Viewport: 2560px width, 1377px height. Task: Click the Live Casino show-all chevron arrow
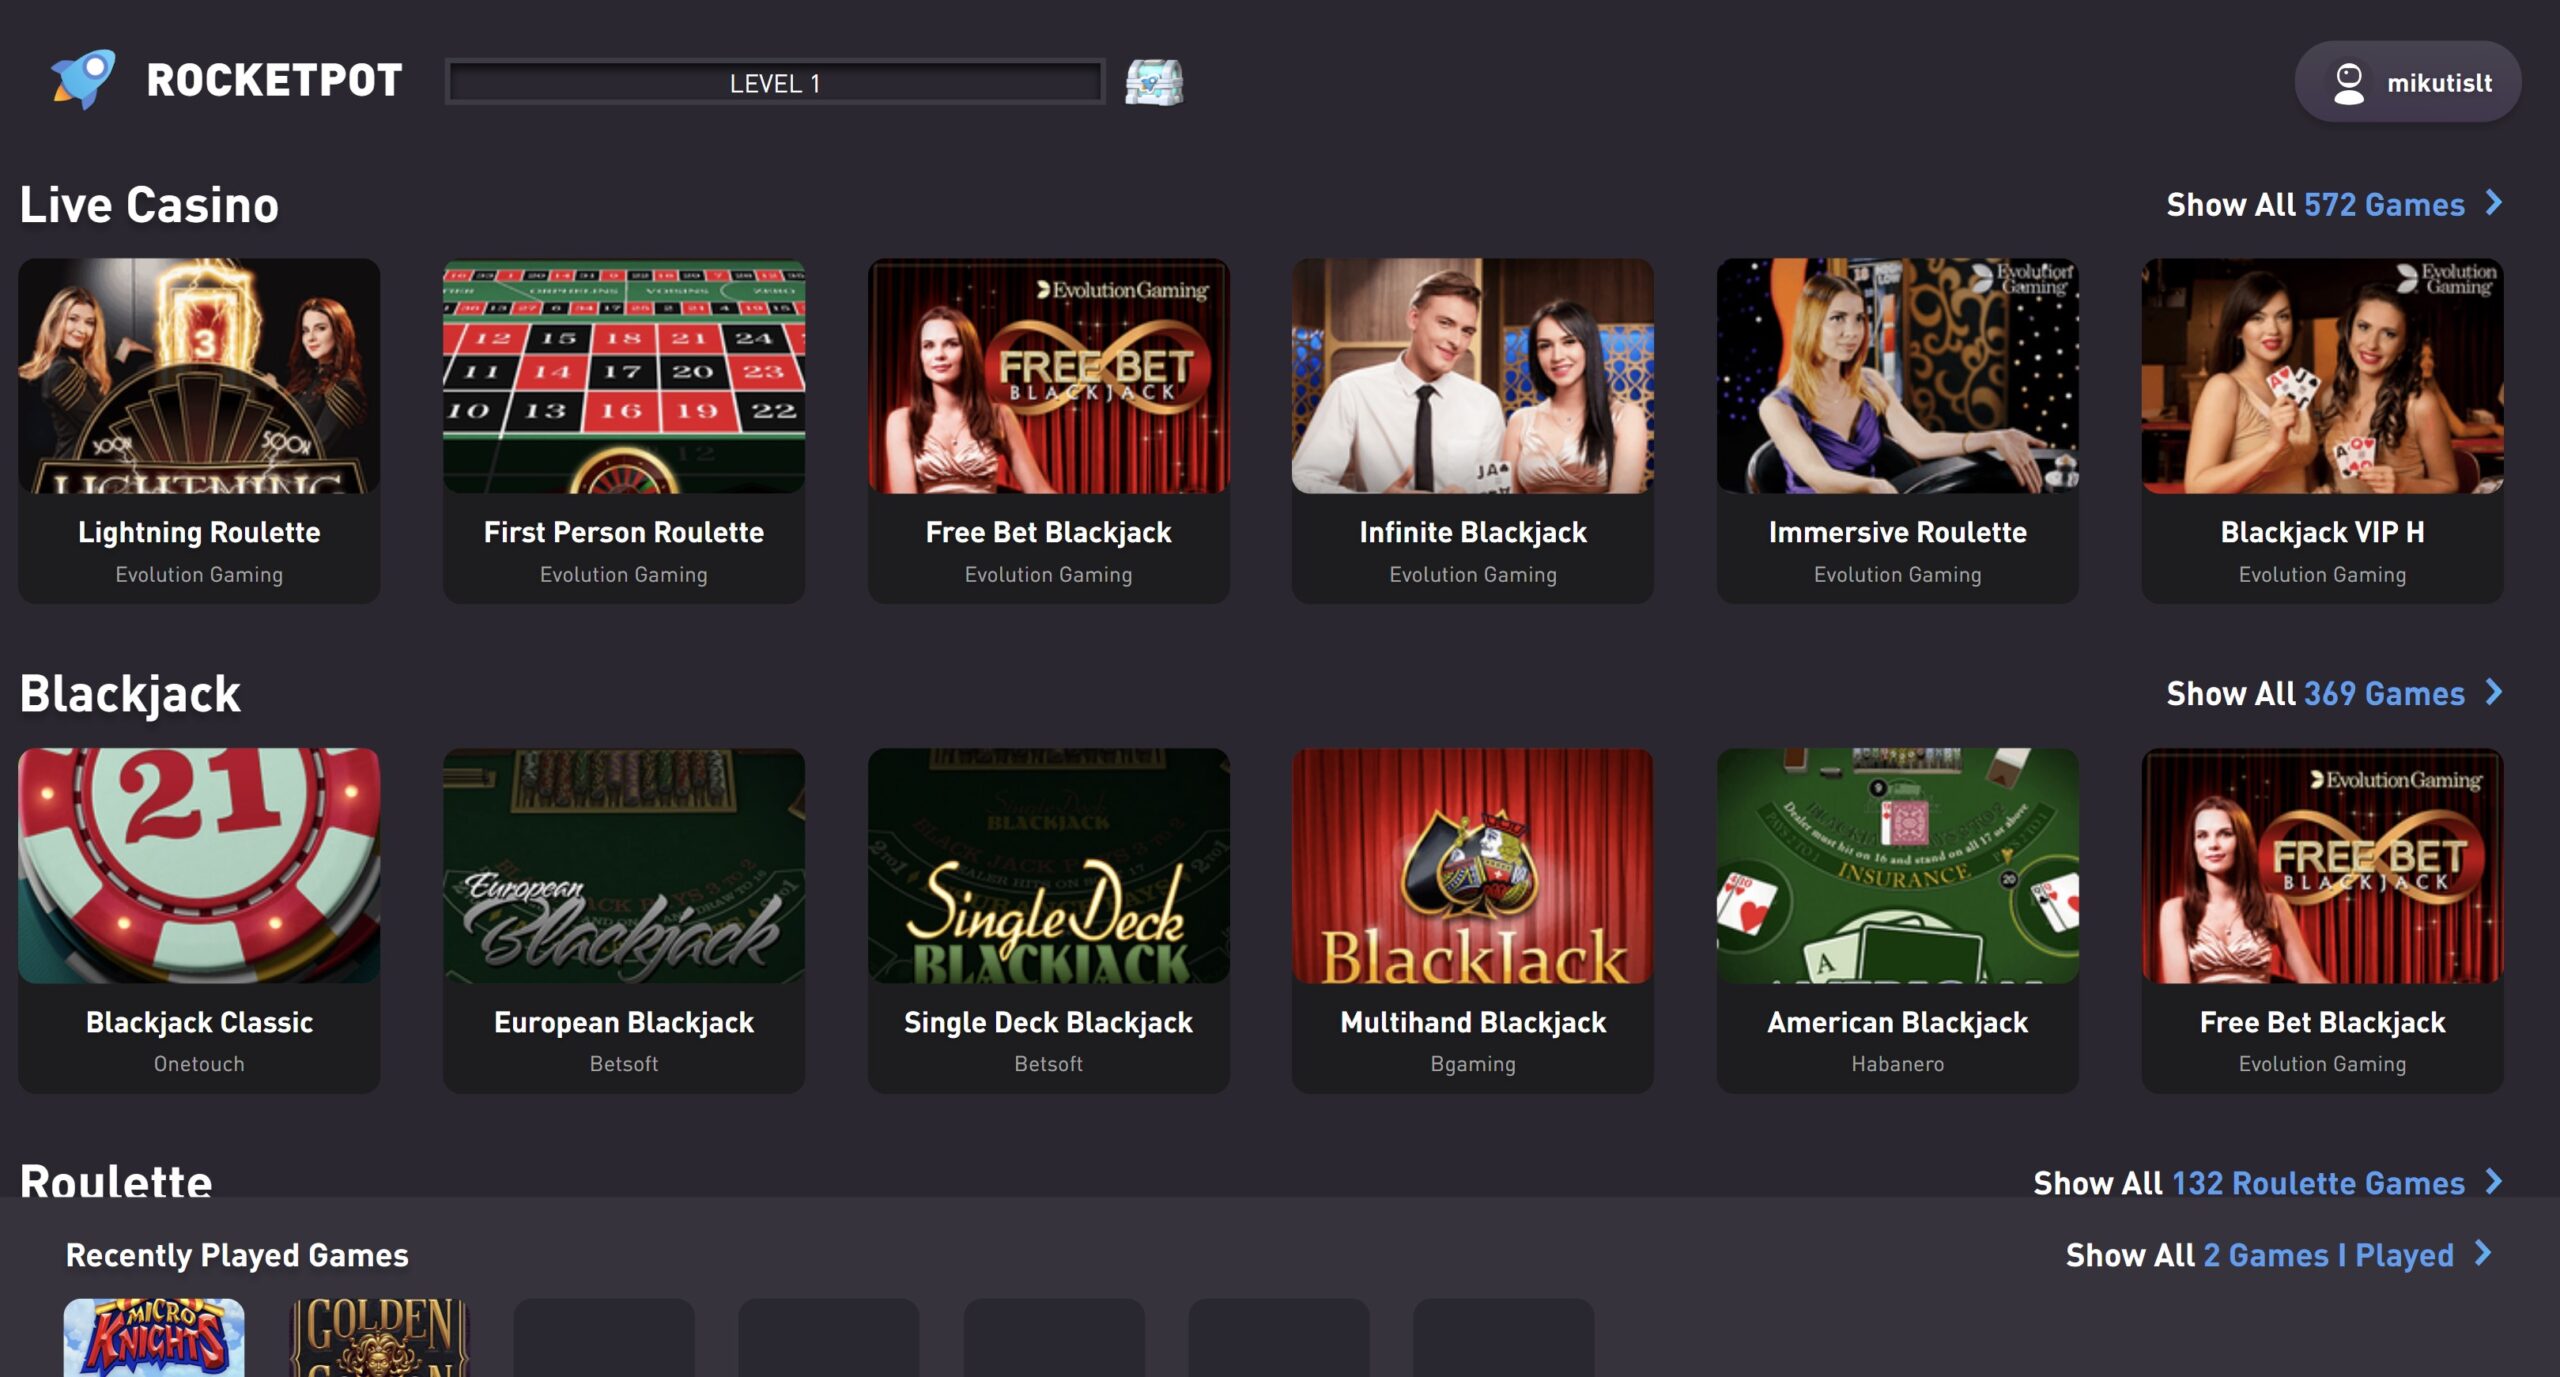point(2494,203)
